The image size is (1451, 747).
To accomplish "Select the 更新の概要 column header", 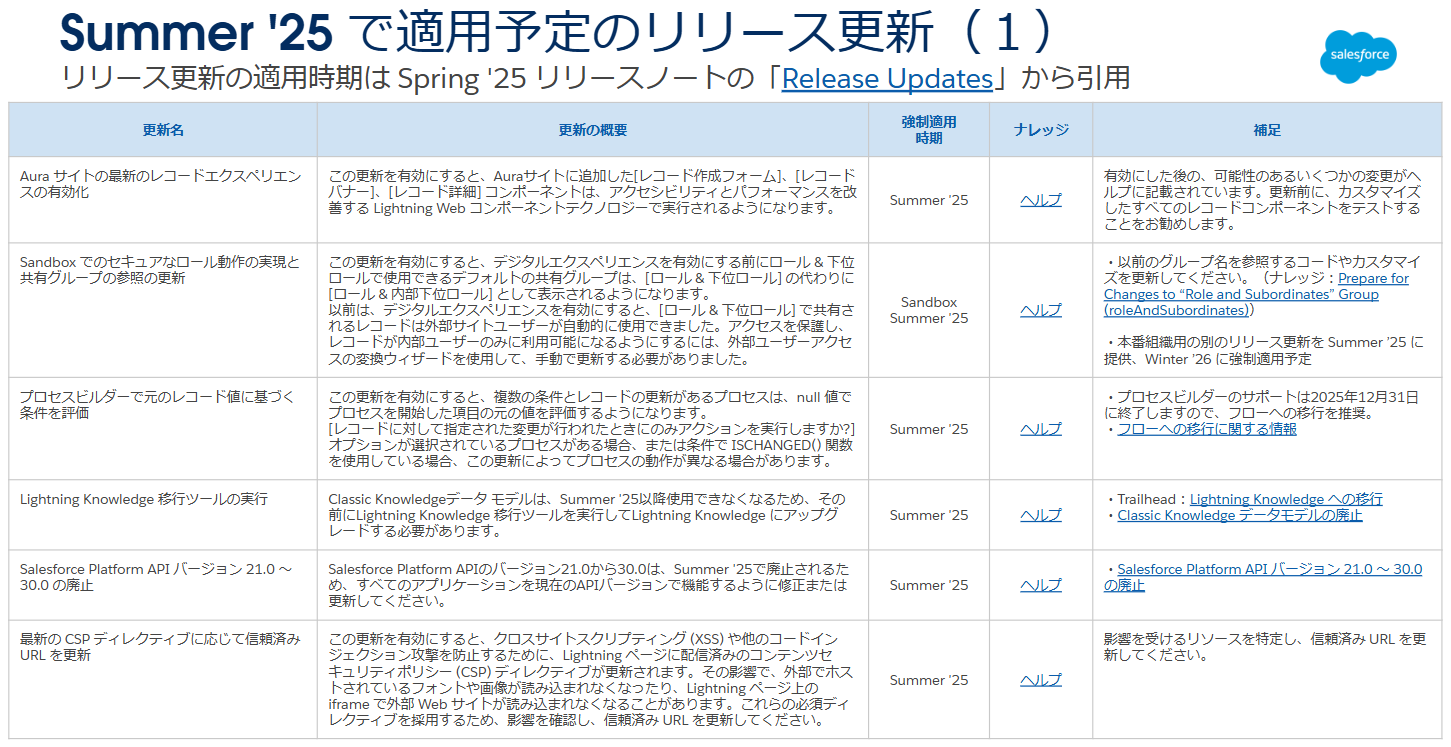I will pos(593,130).
